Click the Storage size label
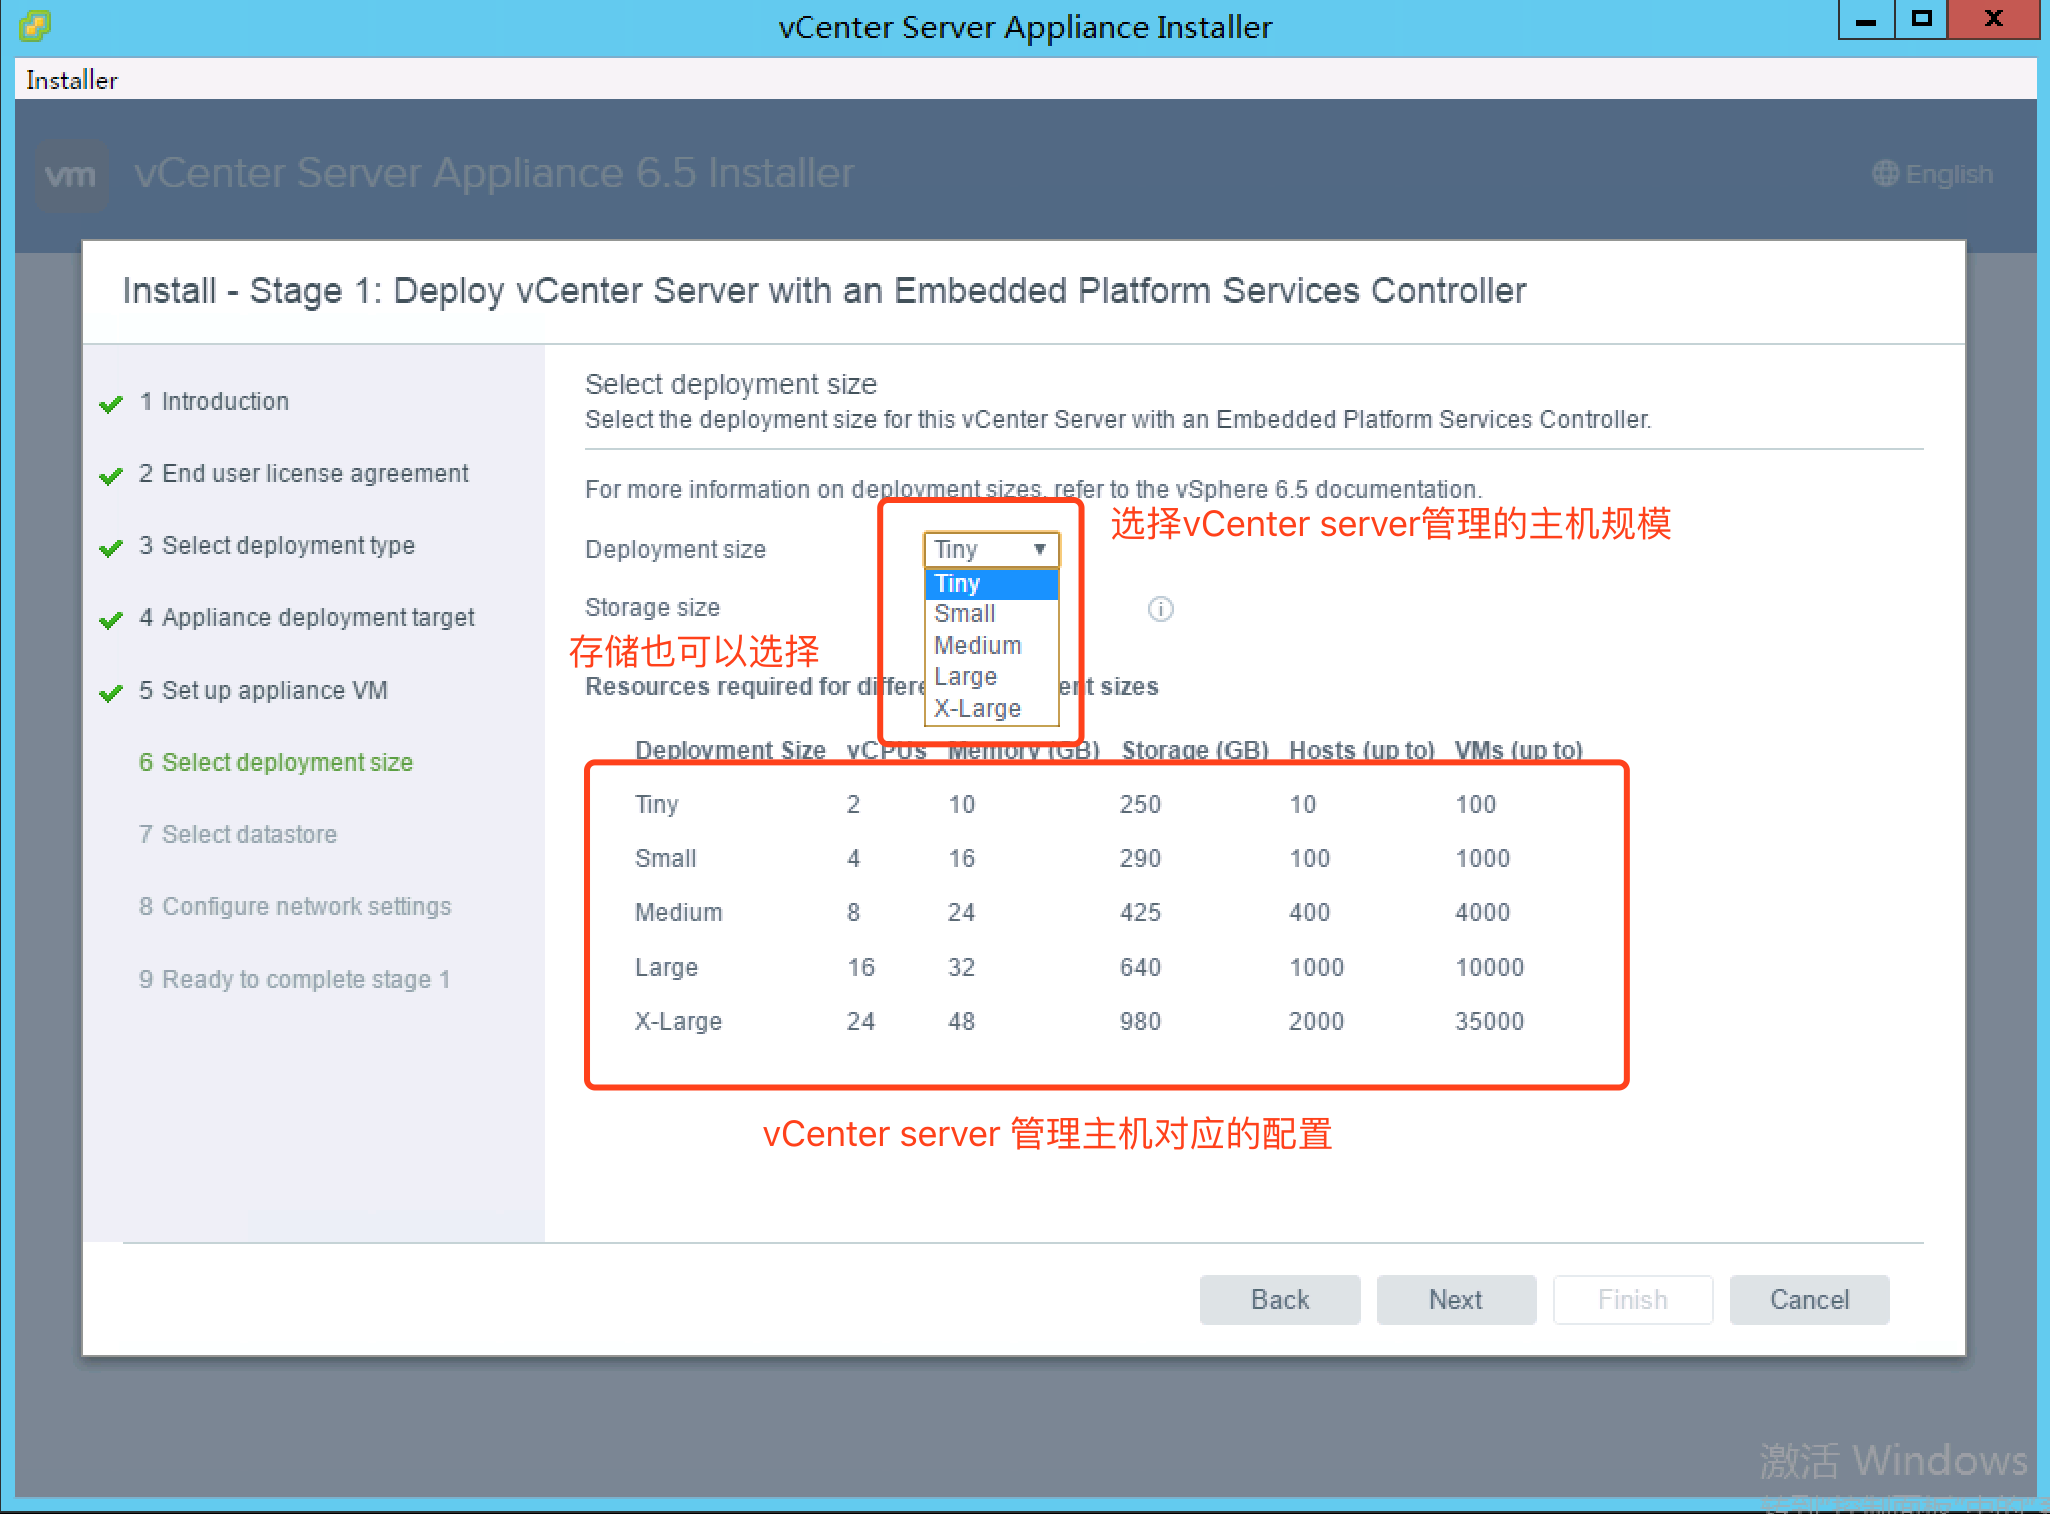The width and height of the screenshot is (2050, 1514). [652, 607]
